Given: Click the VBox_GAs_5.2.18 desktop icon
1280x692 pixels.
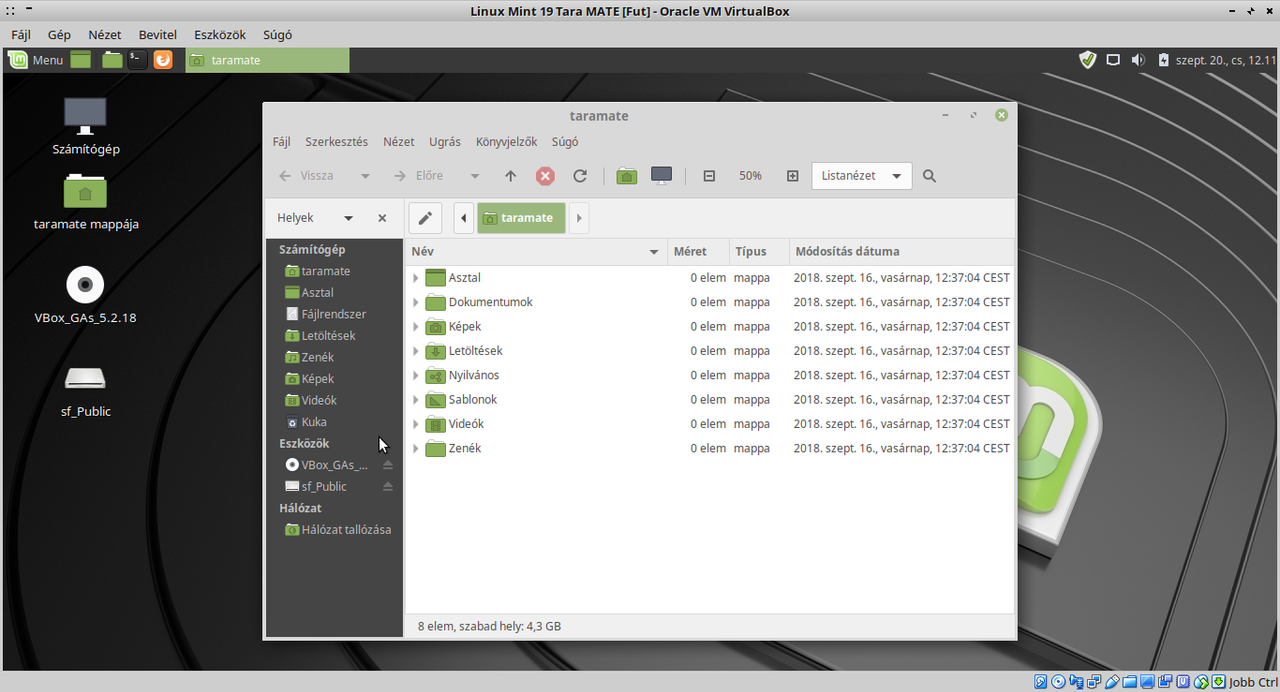Looking at the screenshot, I should (x=85, y=297).
